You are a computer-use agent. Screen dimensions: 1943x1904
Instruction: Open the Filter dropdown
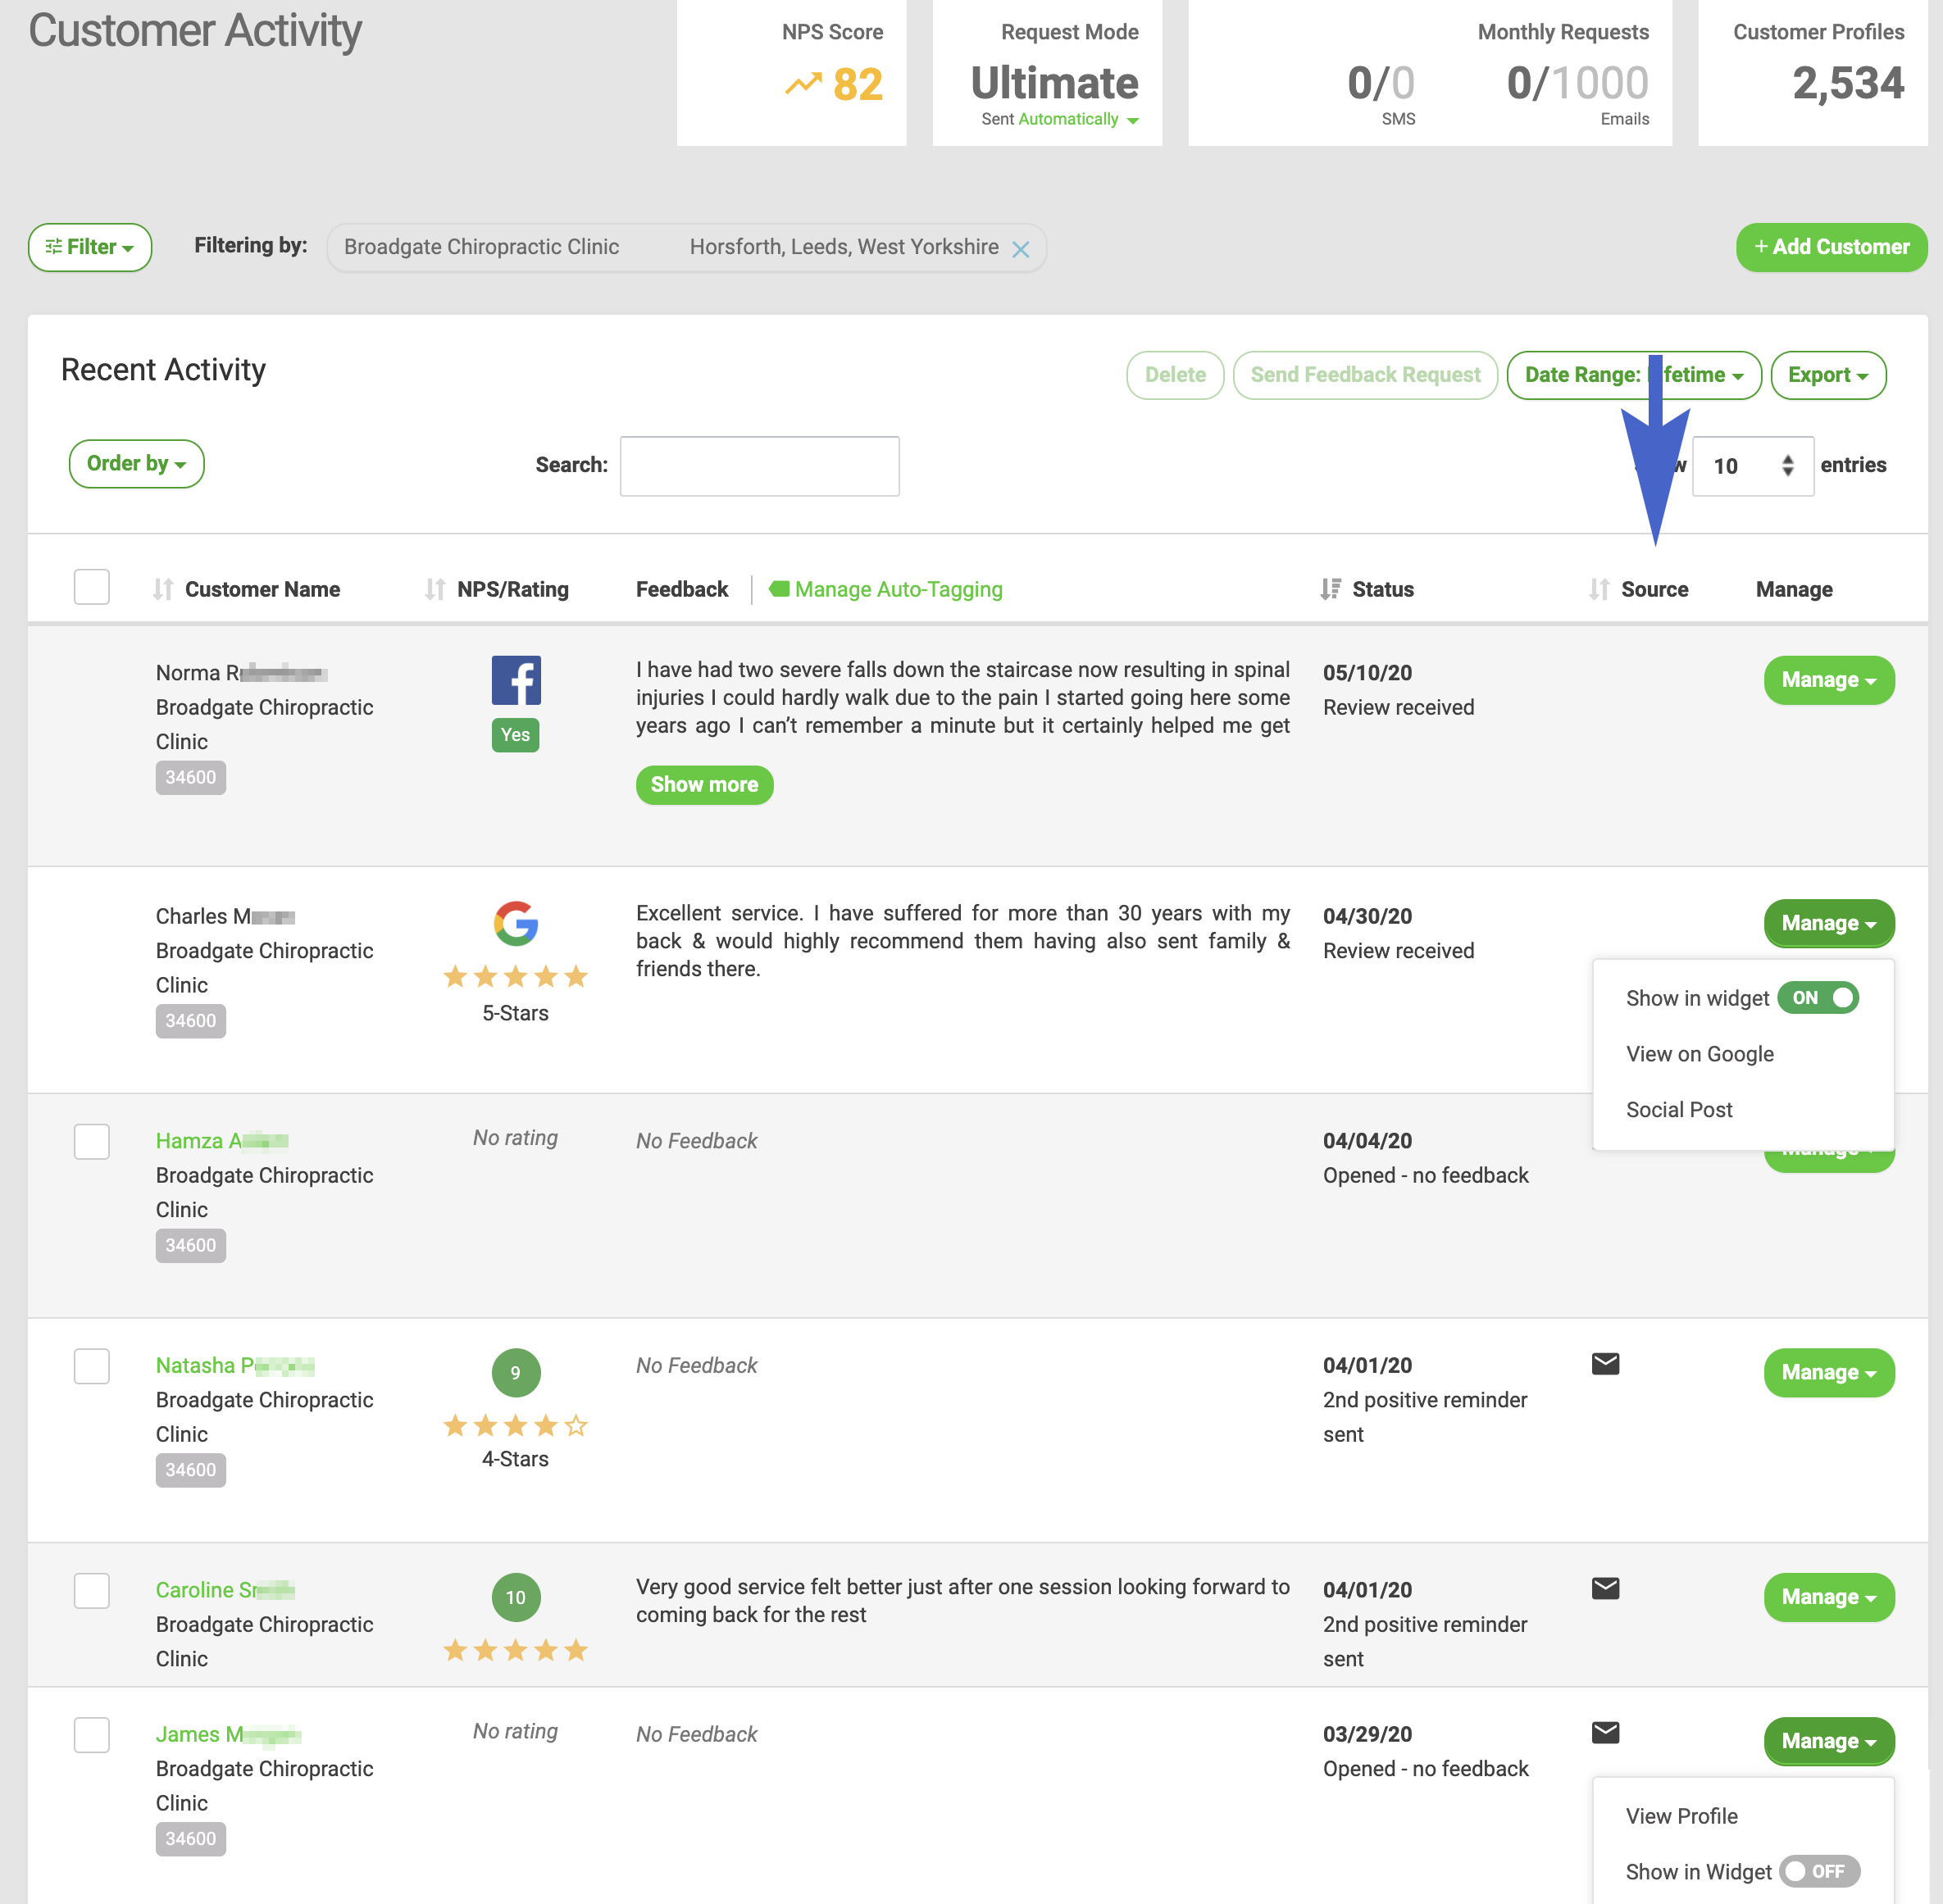click(90, 247)
